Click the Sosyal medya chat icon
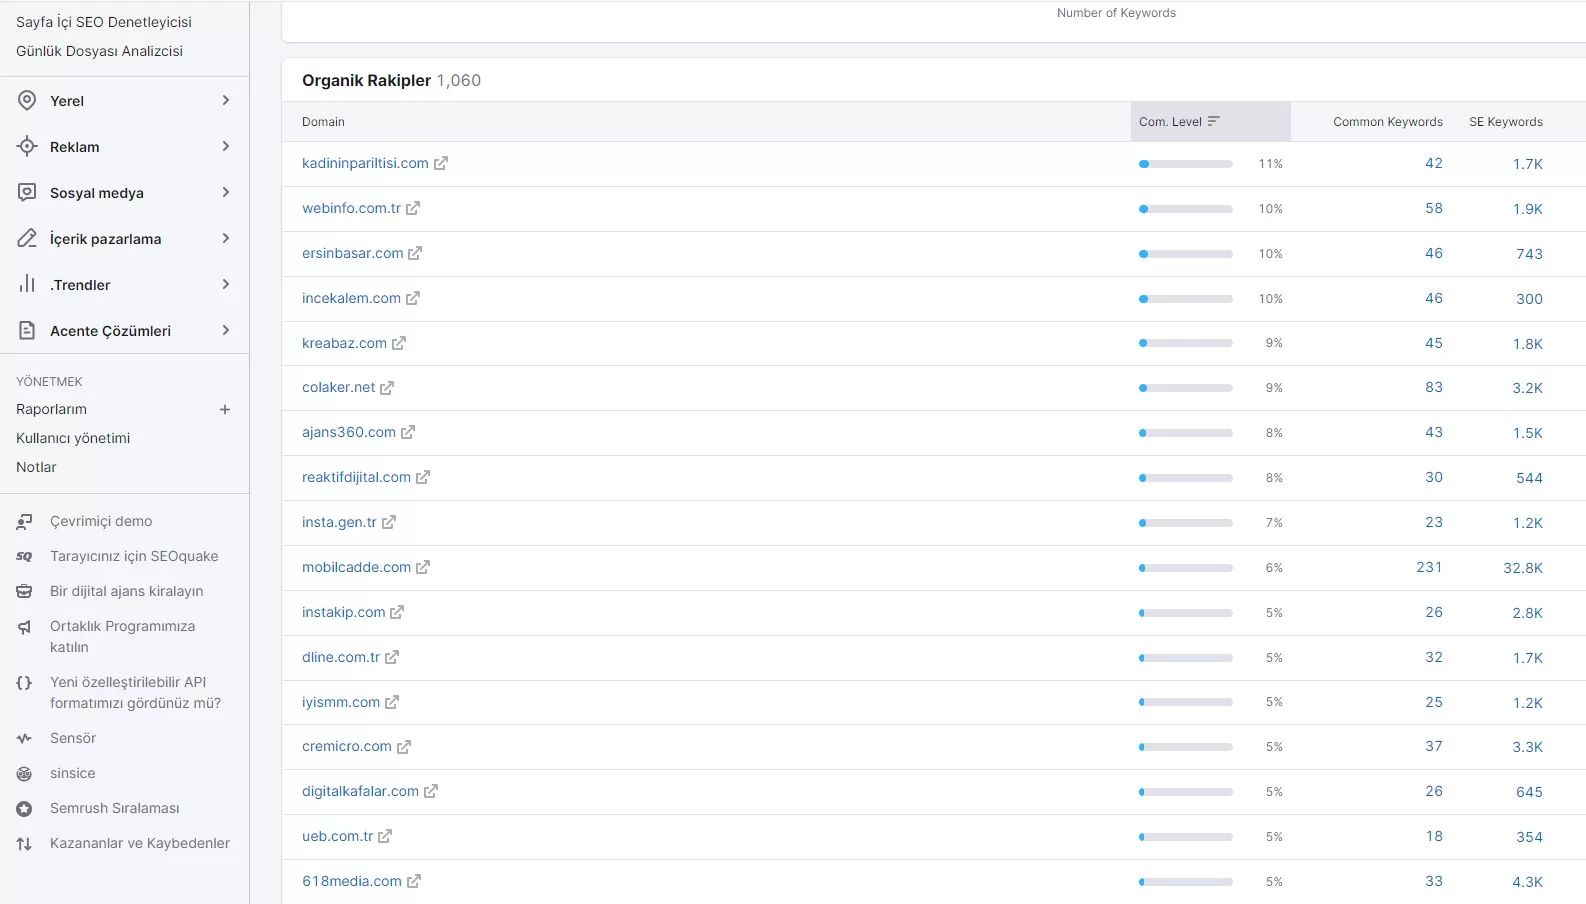 tap(27, 192)
